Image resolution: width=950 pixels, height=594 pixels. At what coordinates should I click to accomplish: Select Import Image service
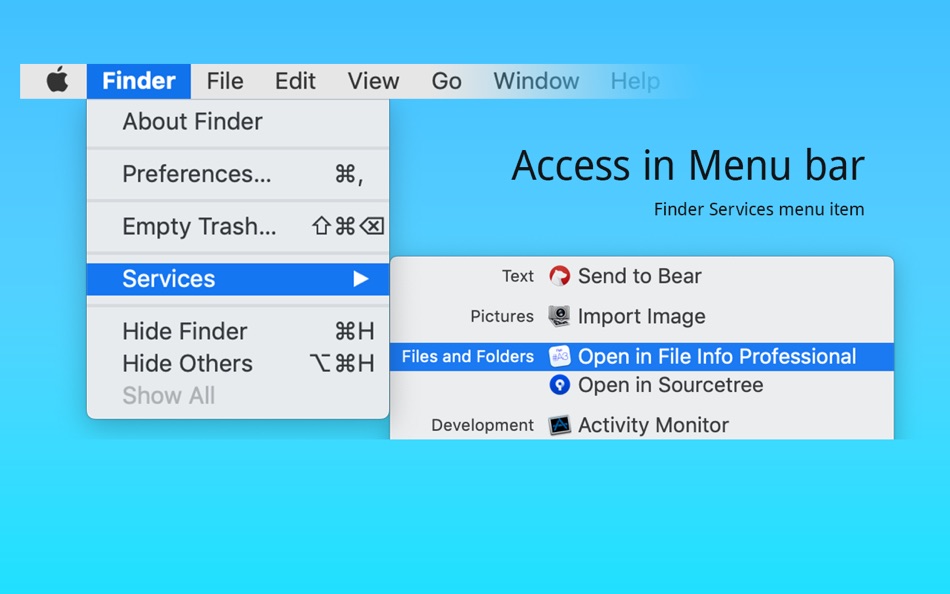642,316
